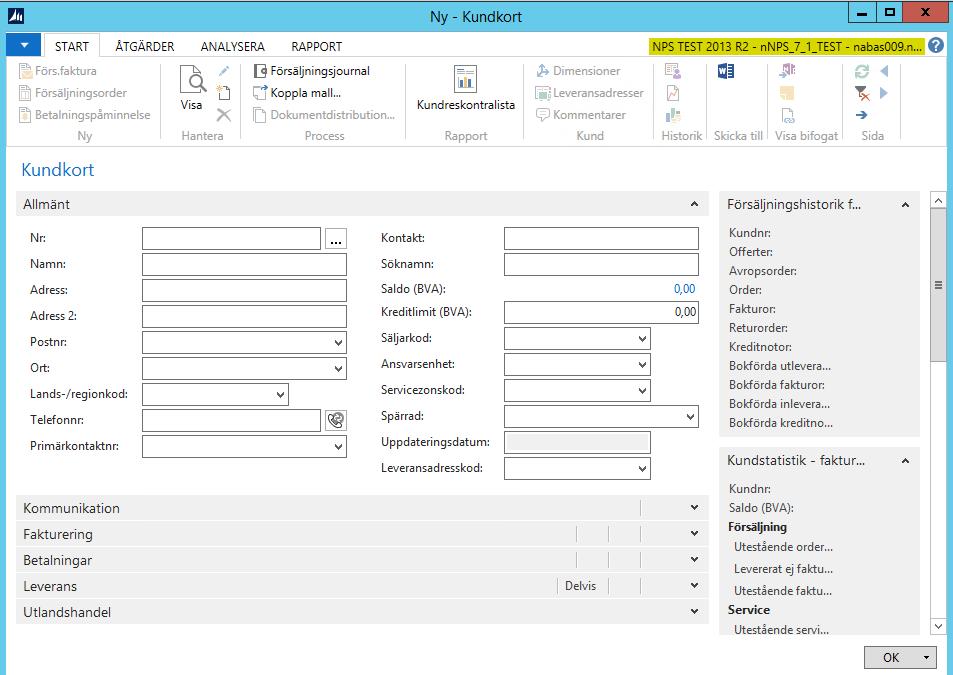Click the links document icon in Visa bifogat
The width and height of the screenshot is (953, 675).
tap(787, 115)
